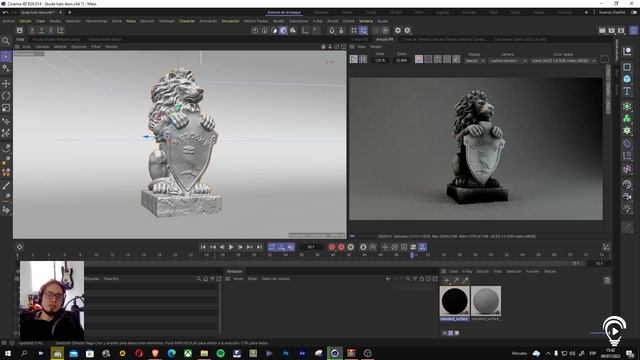Switch to the Atributos tab
The image size is (640, 360).
pyautogui.click(x=234, y=271)
